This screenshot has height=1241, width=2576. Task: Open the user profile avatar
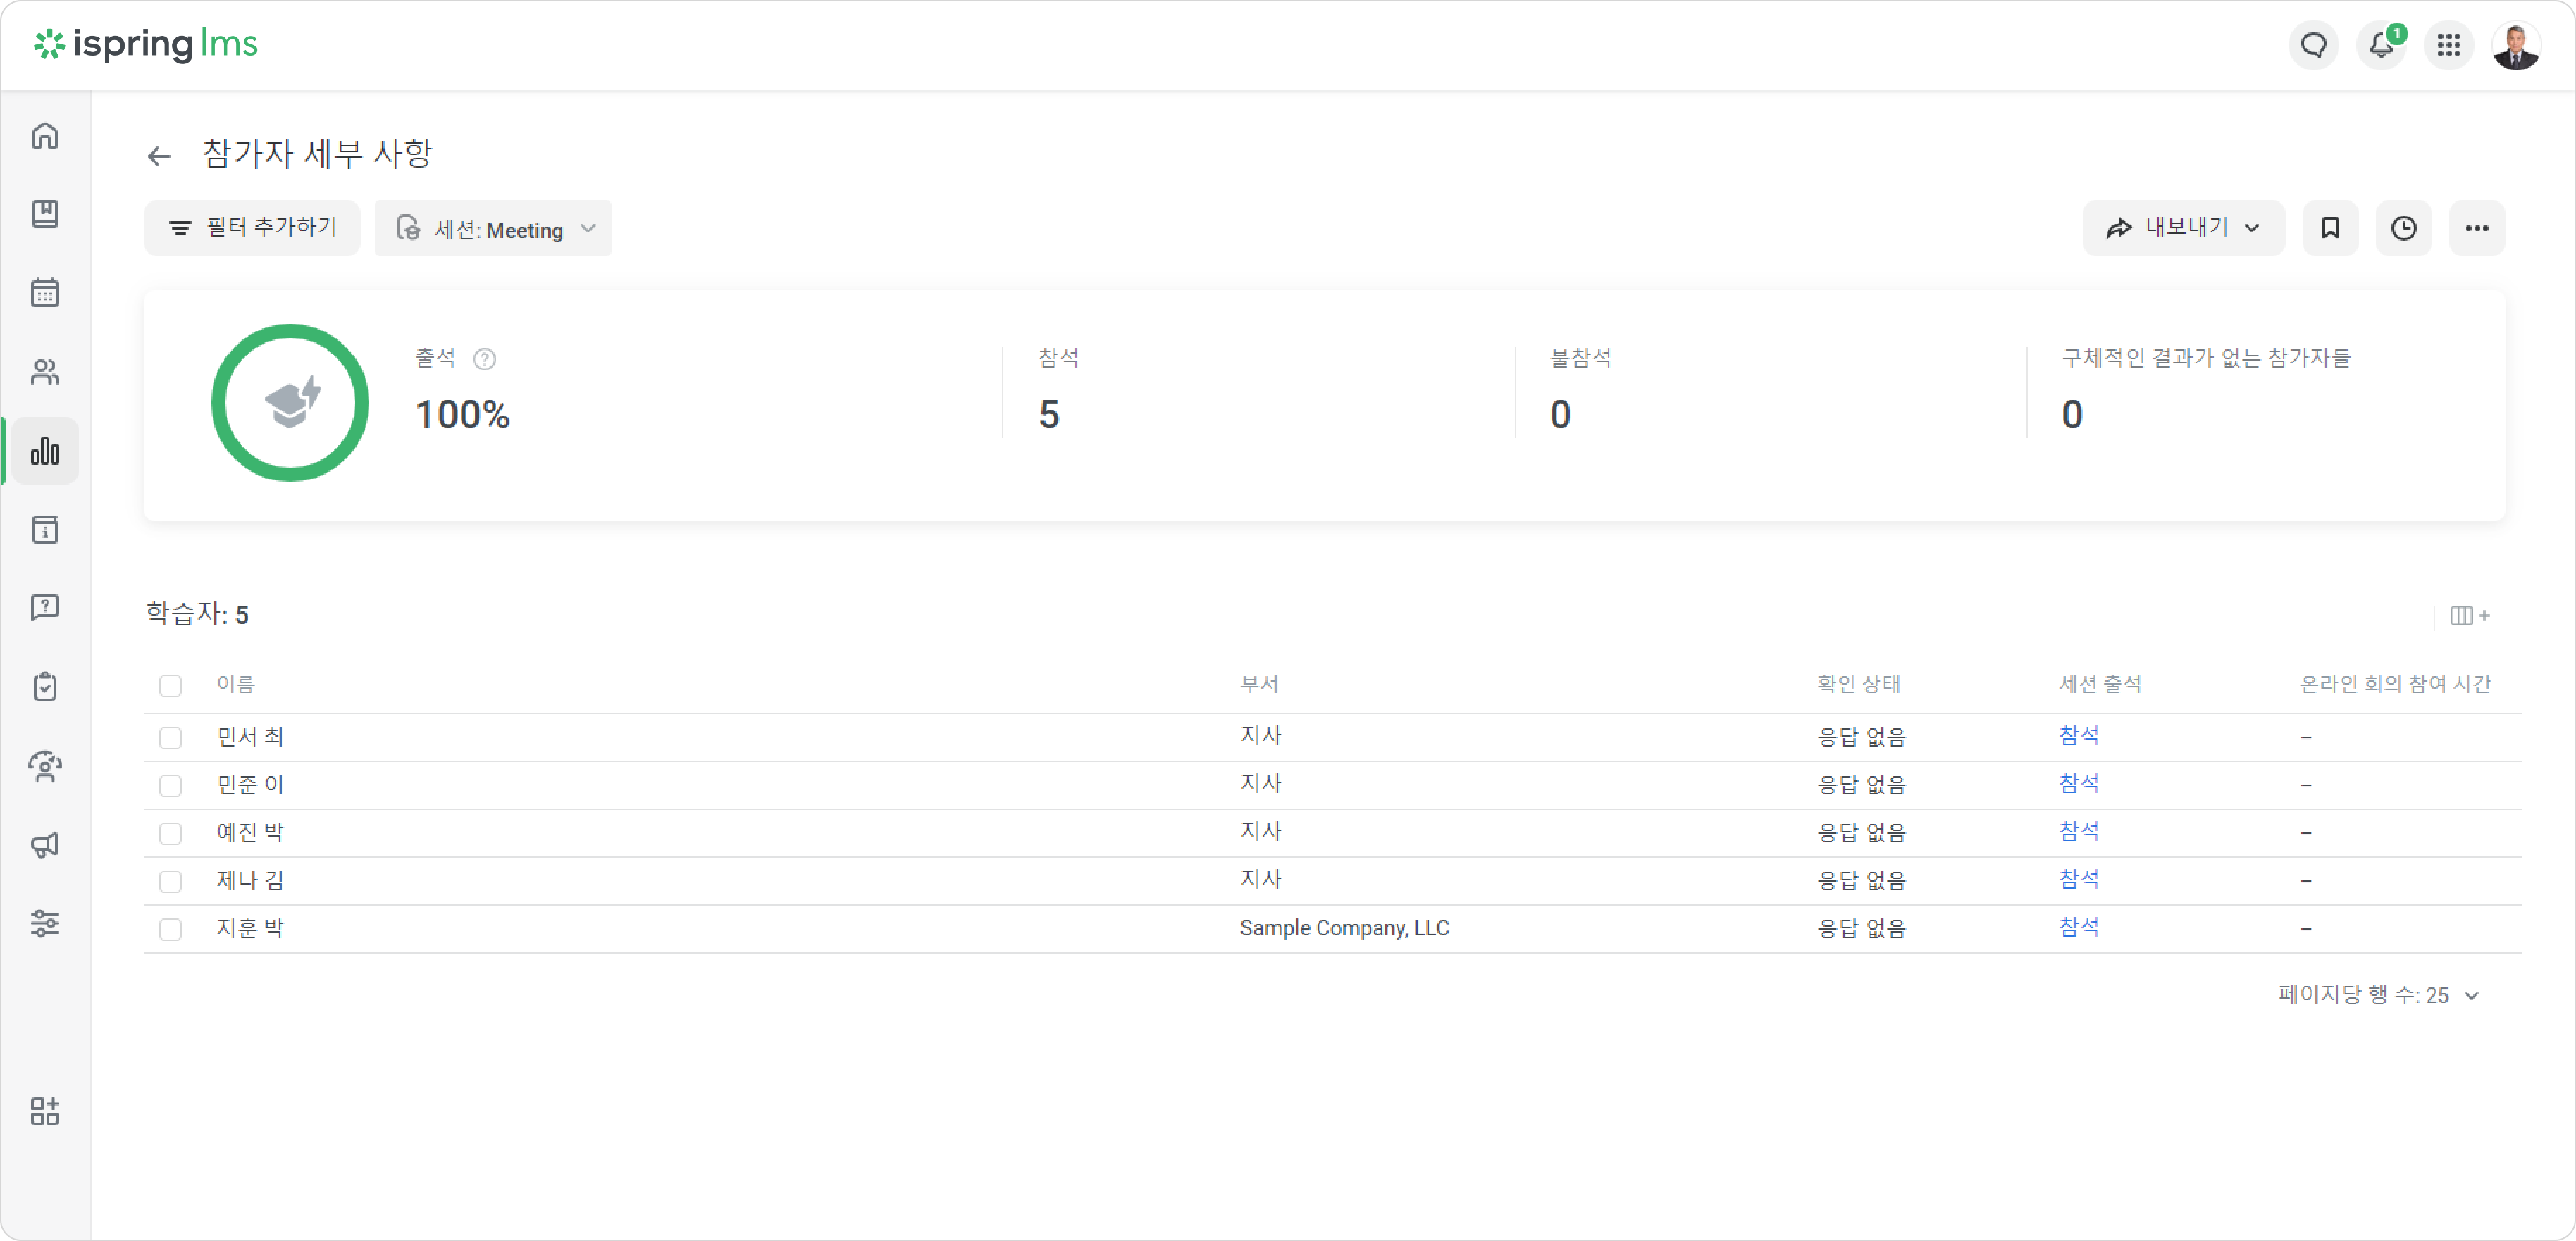tap(2516, 45)
